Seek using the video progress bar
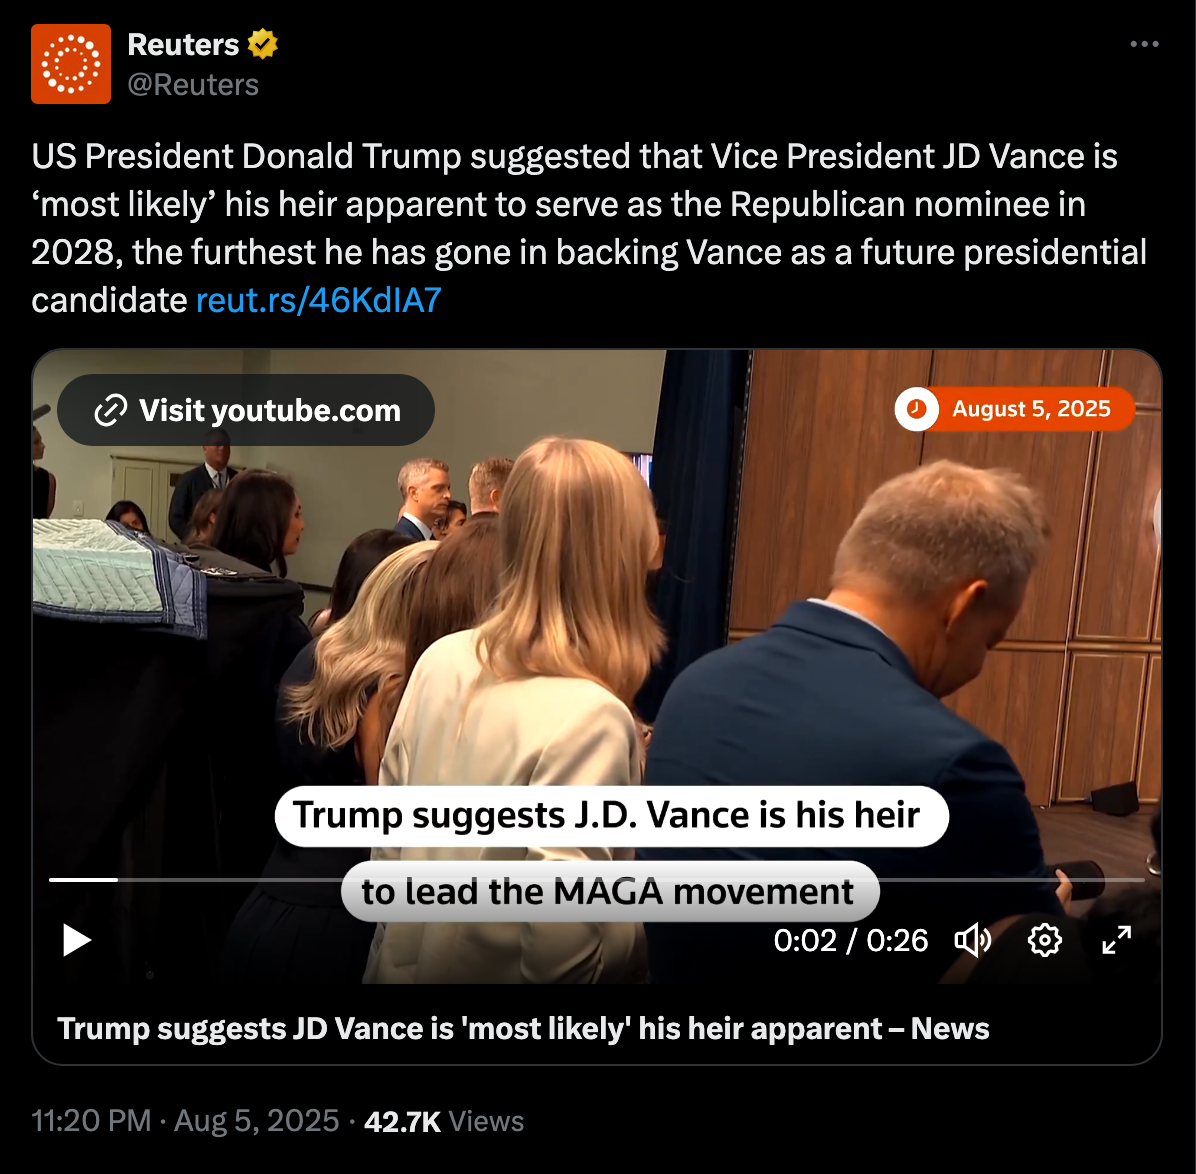The width and height of the screenshot is (1196, 1174). tap(596, 880)
